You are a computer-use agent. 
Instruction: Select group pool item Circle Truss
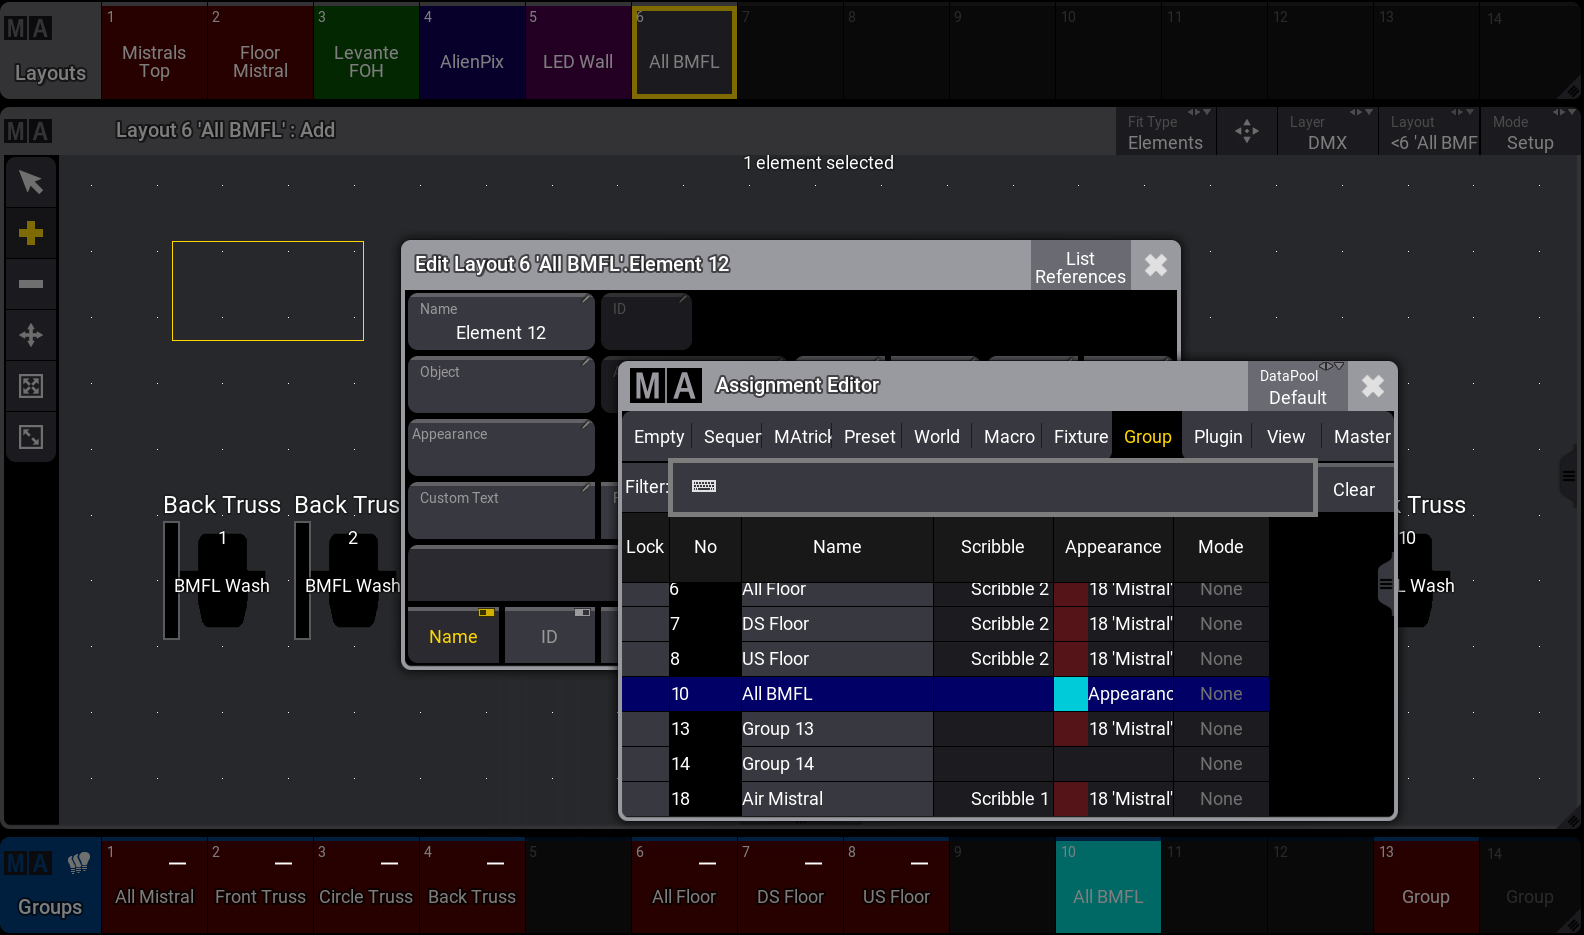(x=366, y=886)
